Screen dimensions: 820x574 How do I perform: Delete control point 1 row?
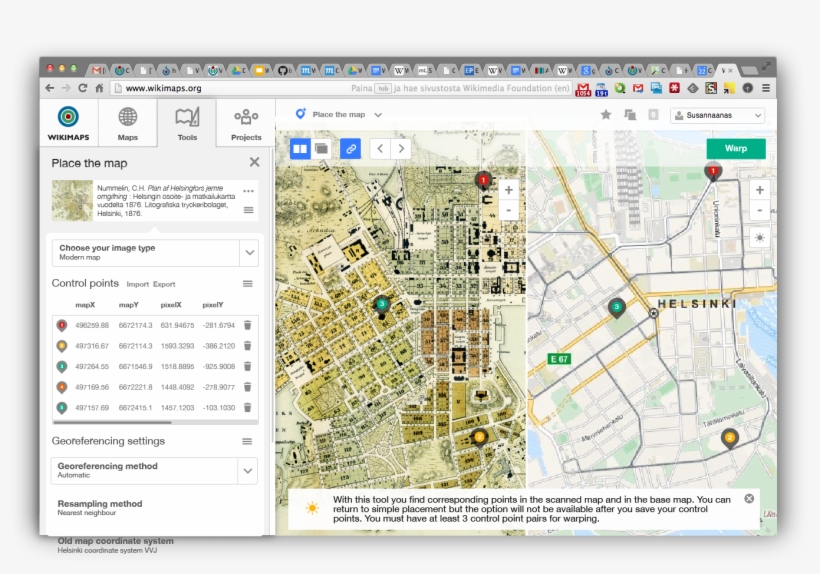pos(248,325)
